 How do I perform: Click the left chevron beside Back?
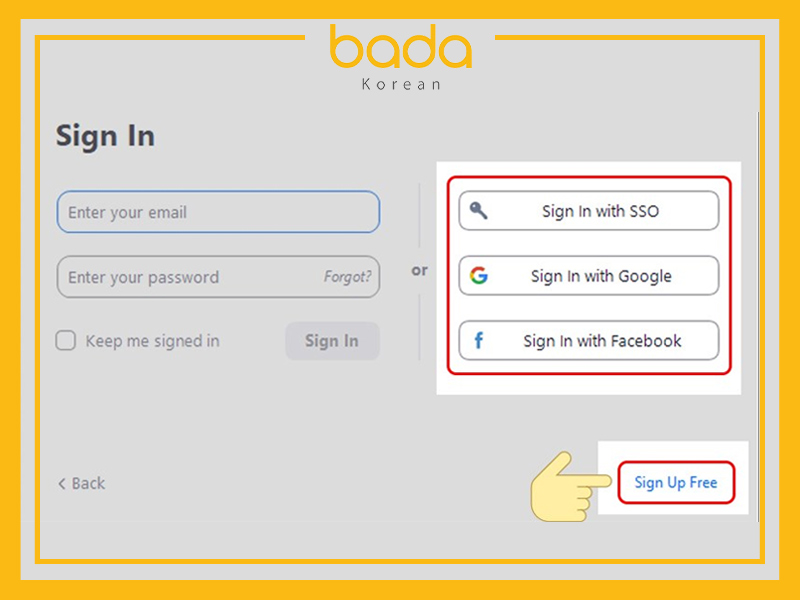pos(62,484)
